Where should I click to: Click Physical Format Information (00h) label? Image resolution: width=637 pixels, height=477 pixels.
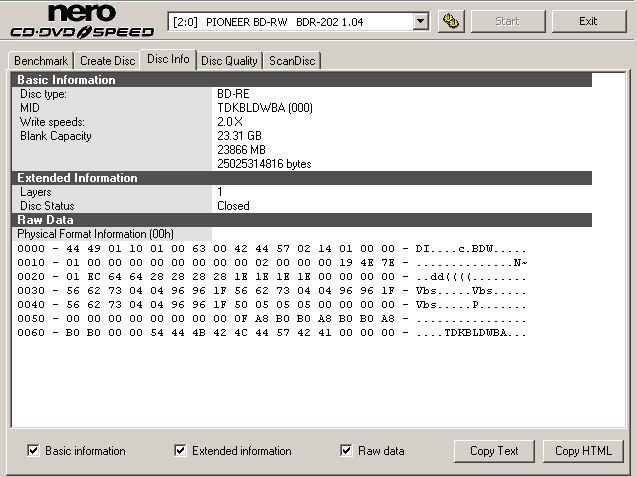tap(95, 234)
